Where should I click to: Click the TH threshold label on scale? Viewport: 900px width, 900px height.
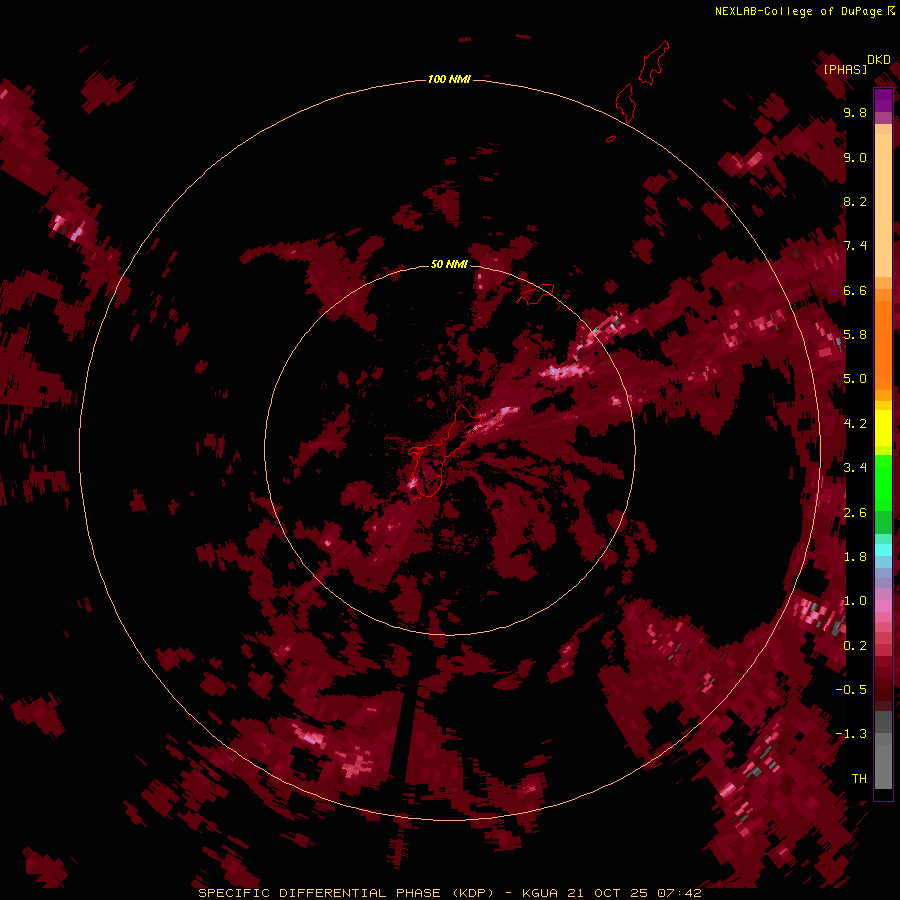859,779
